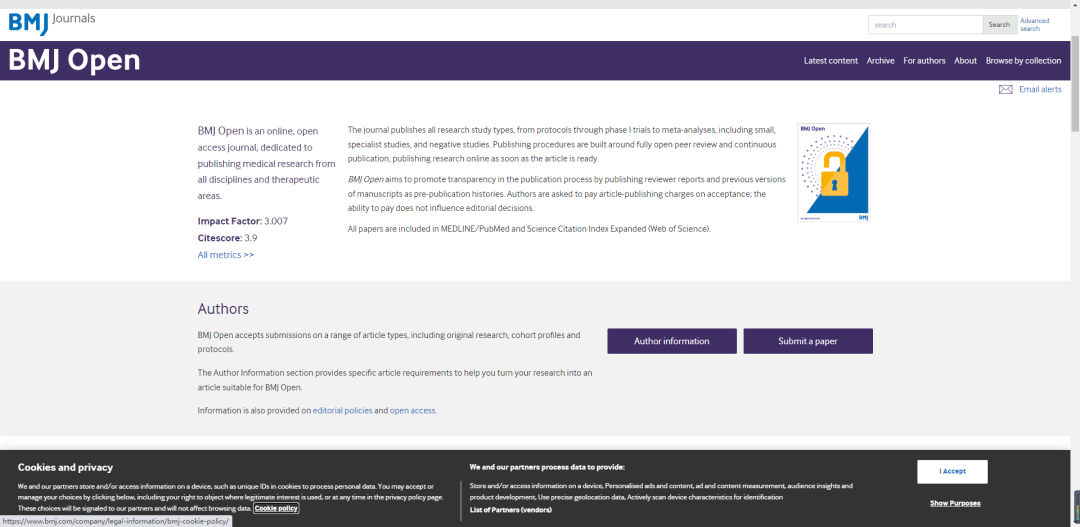Accept cookies with I Accept button
This screenshot has height=527, width=1080.
pyautogui.click(x=952, y=472)
